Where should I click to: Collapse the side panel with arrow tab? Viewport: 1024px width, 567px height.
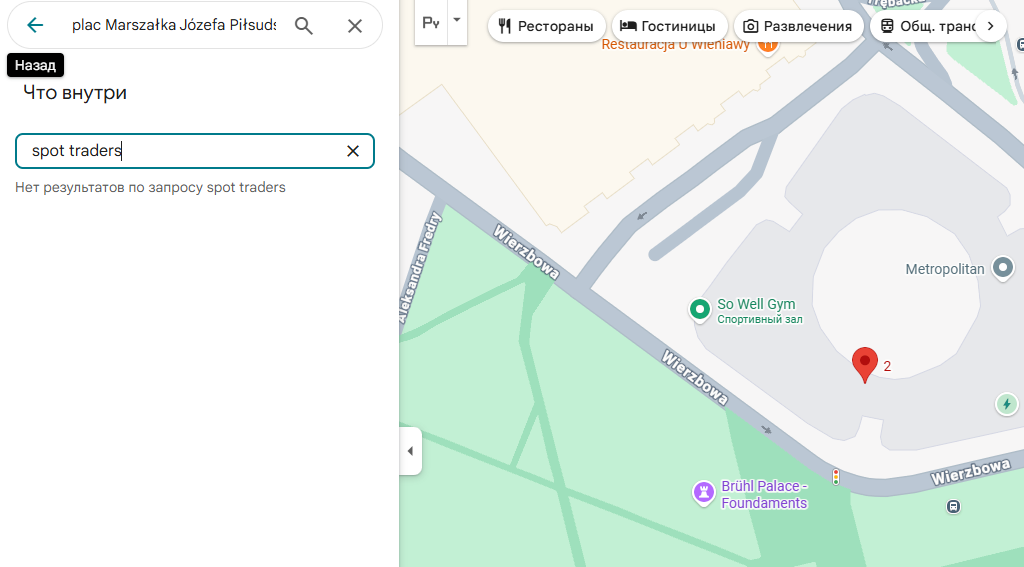(x=410, y=451)
